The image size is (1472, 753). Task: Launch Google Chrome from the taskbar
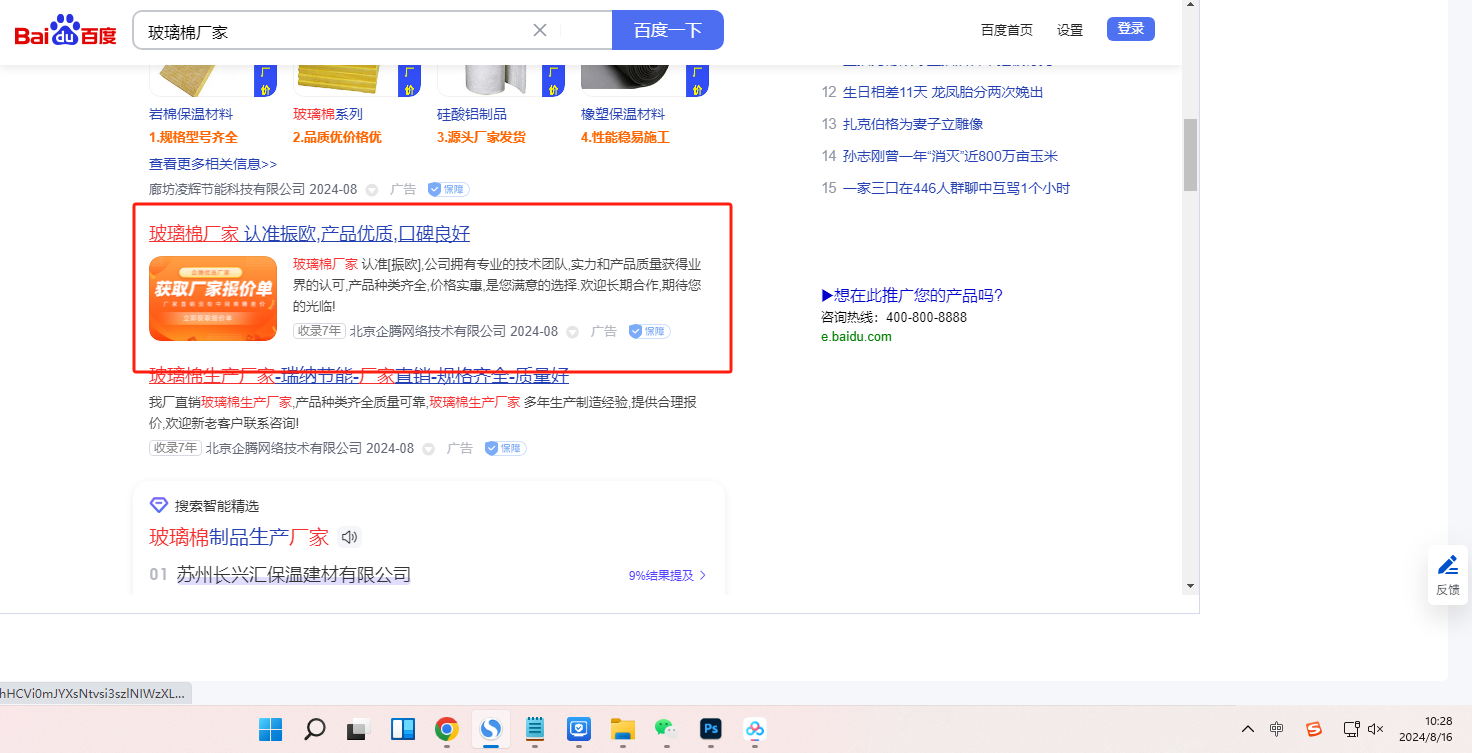pos(447,729)
